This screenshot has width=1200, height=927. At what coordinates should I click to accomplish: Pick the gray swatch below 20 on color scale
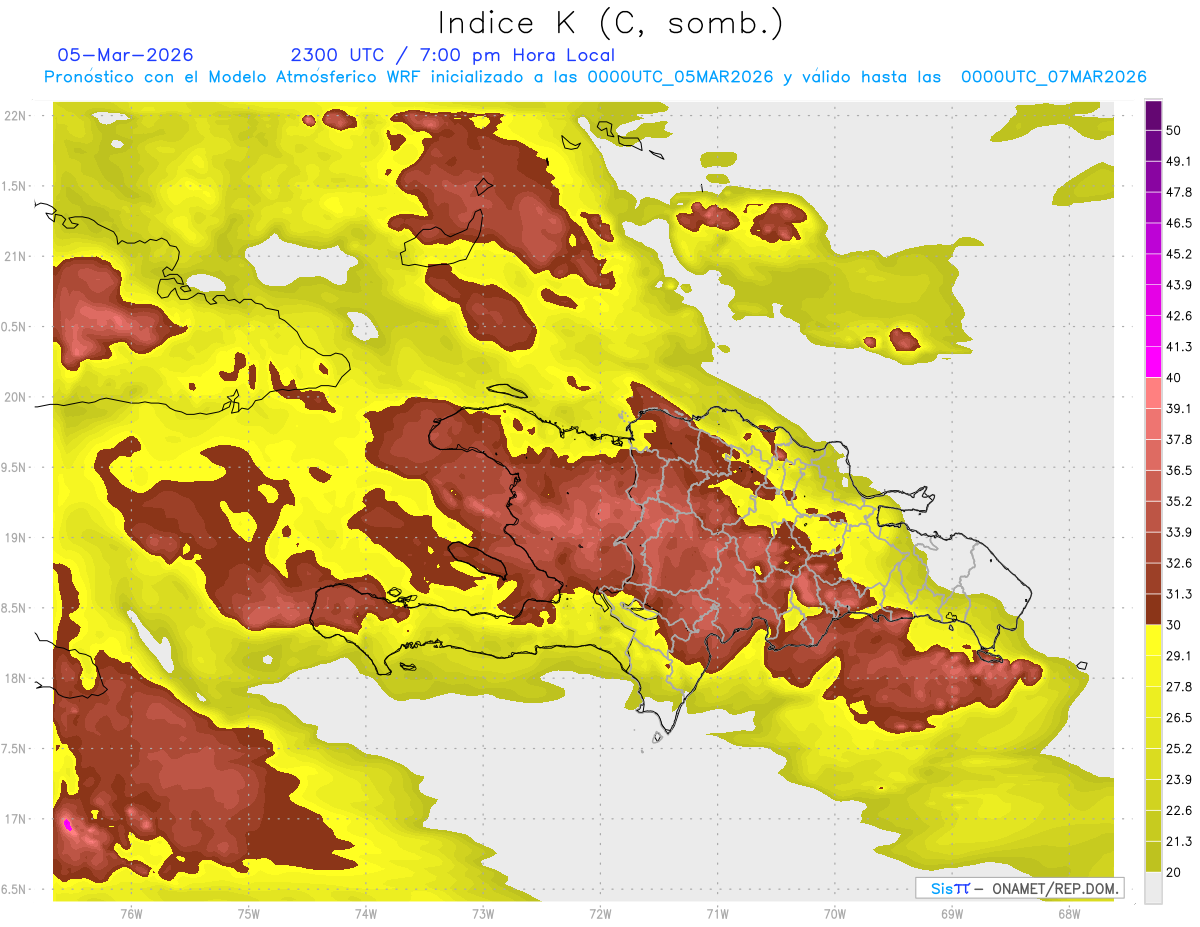point(1153,888)
